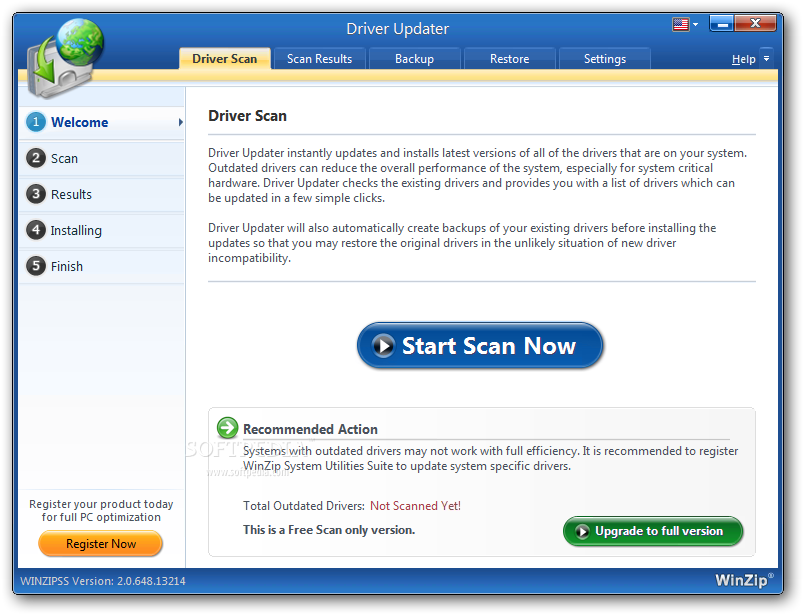Click Upgrade to full version button

[653, 531]
